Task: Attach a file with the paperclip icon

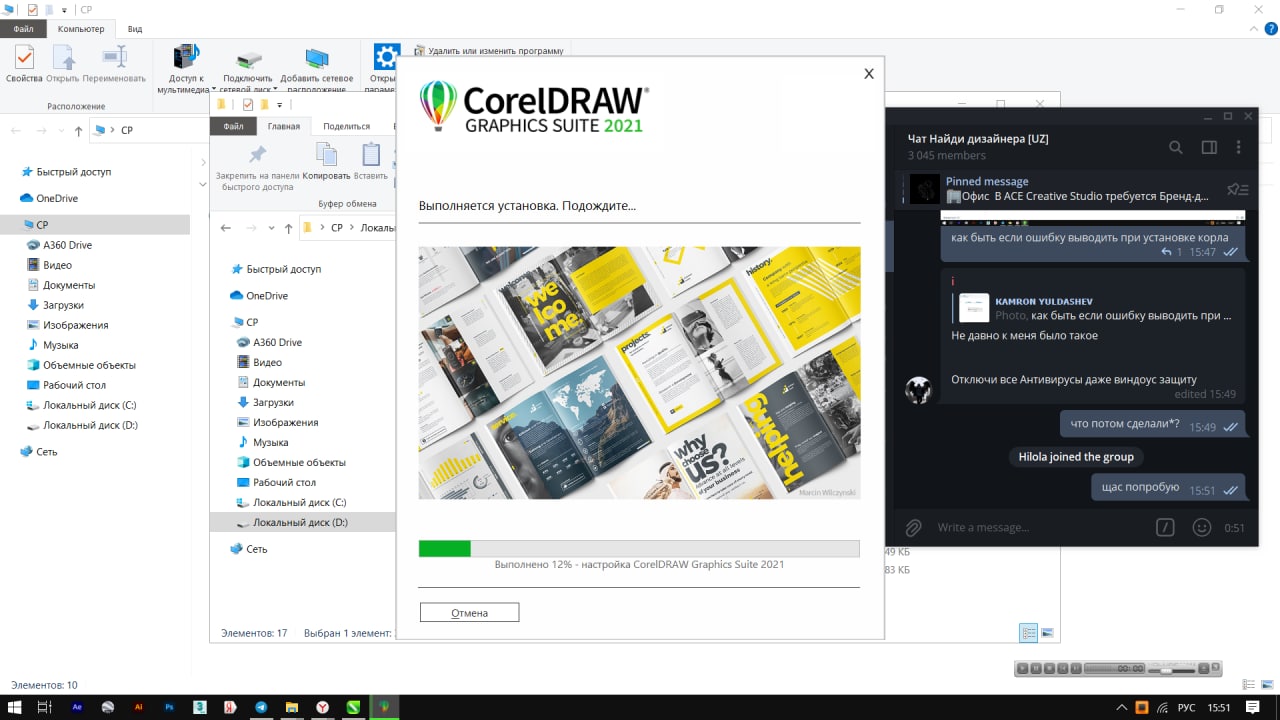Action: tap(913, 527)
